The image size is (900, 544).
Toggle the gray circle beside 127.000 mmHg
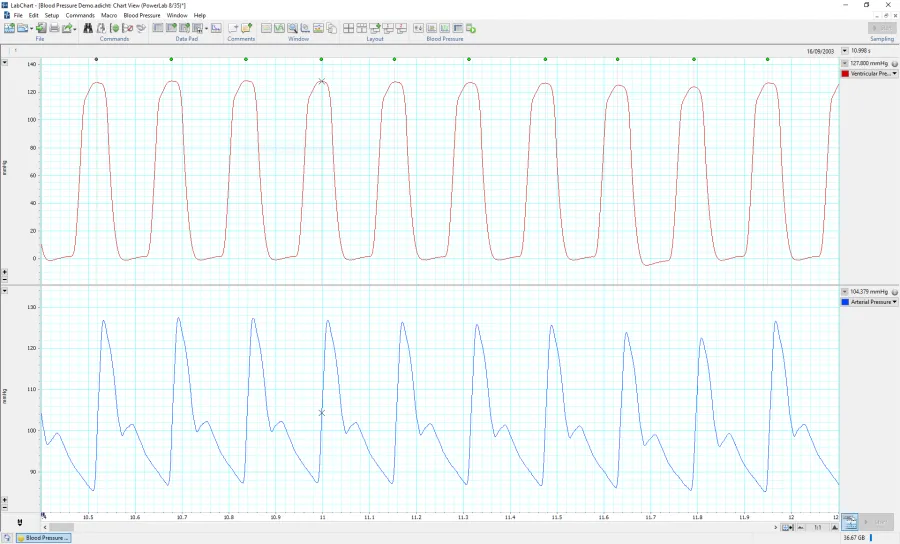[x=895, y=63]
